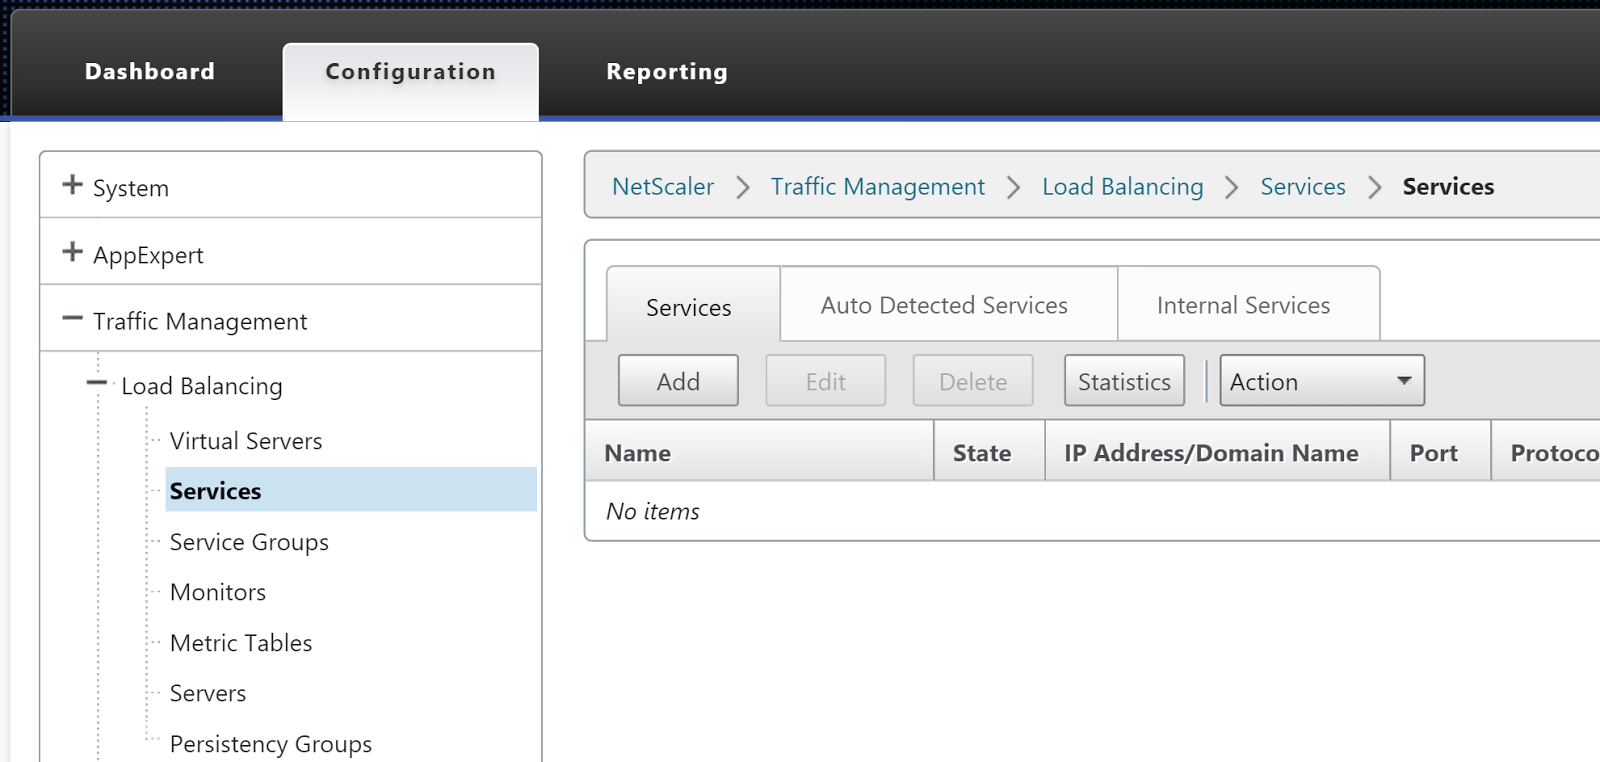Viewport: 1600px width, 762px height.
Task: Click the bold Services breadcrumb text
Action: click(1448, 187)
